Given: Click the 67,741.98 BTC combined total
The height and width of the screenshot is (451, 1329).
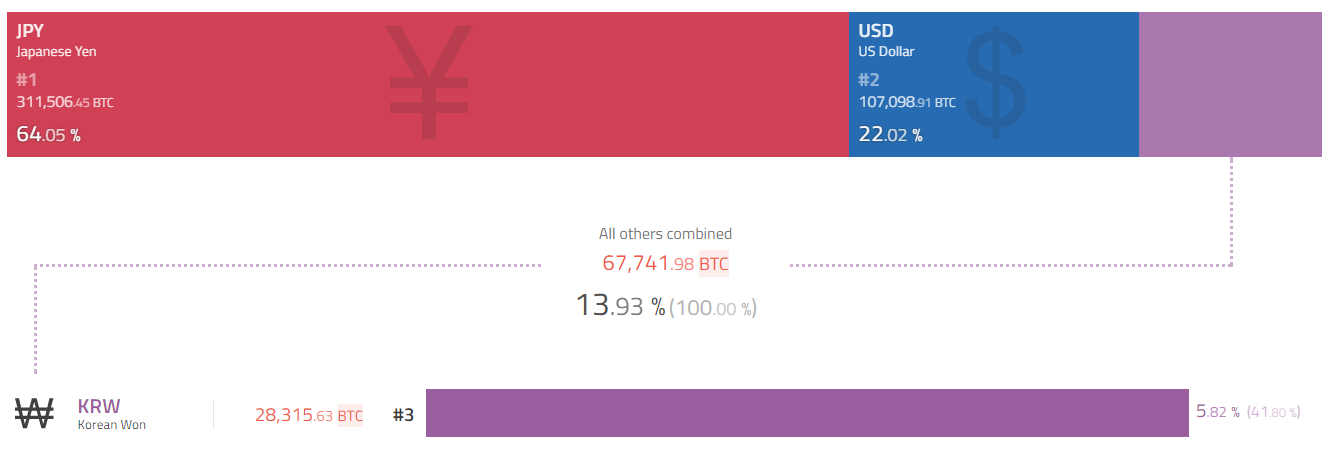Looking at the screenshot, I should point(665,264).
